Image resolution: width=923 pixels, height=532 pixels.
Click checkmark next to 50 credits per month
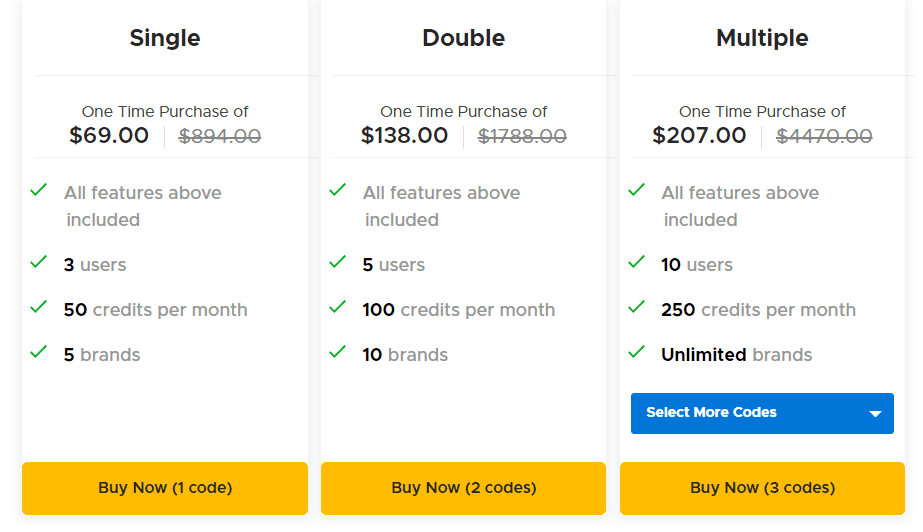point(39,307)
